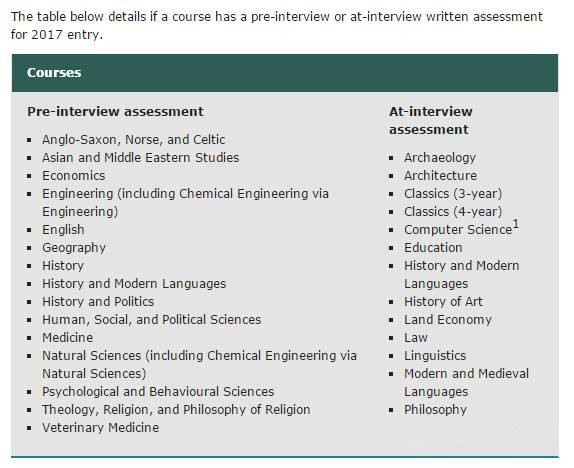Click the English course entry
574x468 pixels.
coord(63,230)
